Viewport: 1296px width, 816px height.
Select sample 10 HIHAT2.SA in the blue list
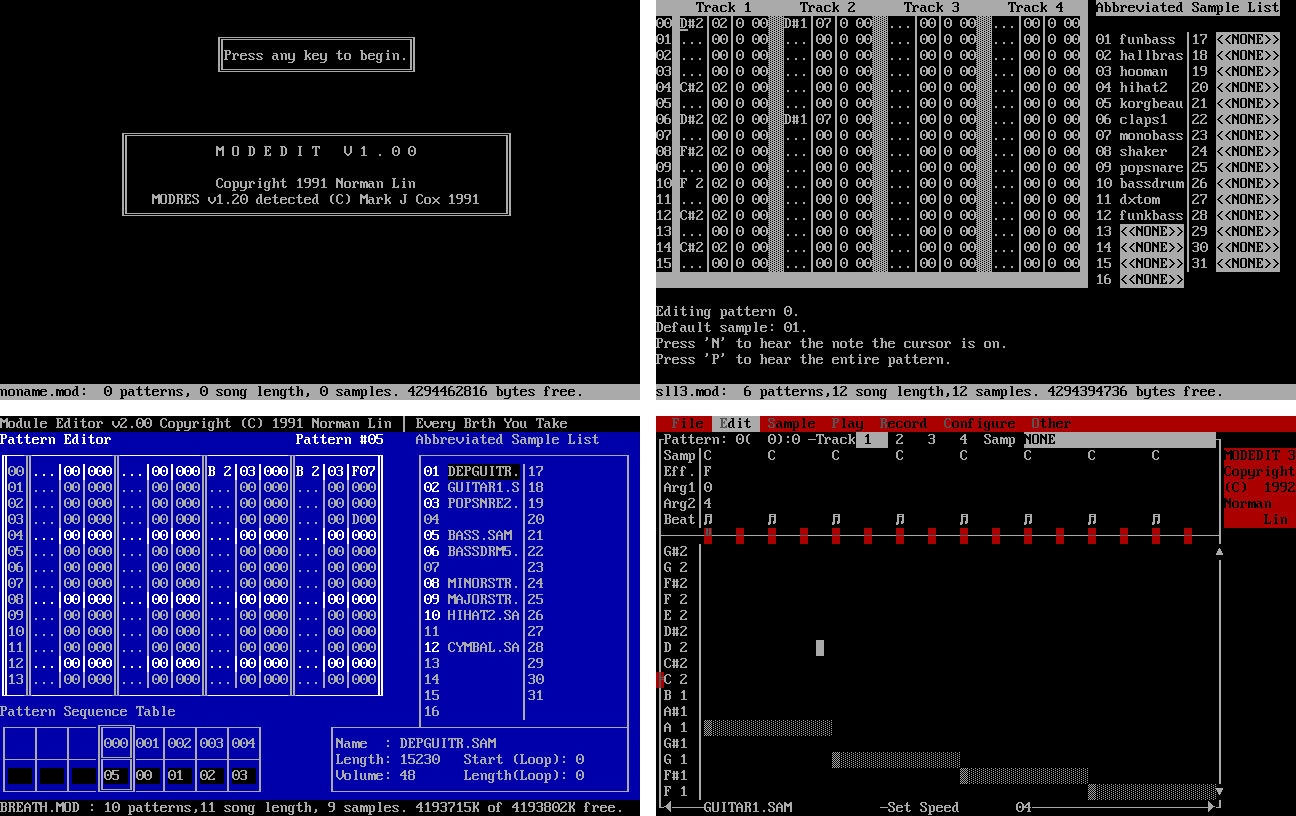(x=472, y=615)
